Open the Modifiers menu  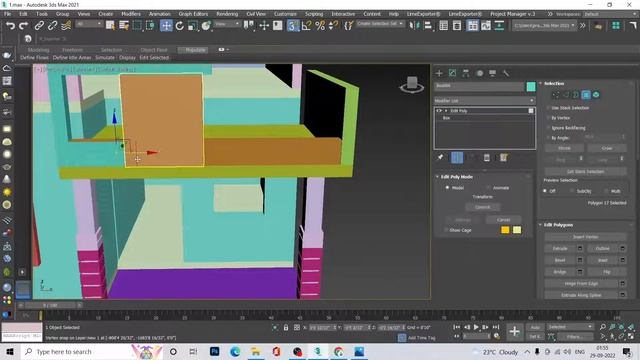pyautogui.click(x=131, y=14)
